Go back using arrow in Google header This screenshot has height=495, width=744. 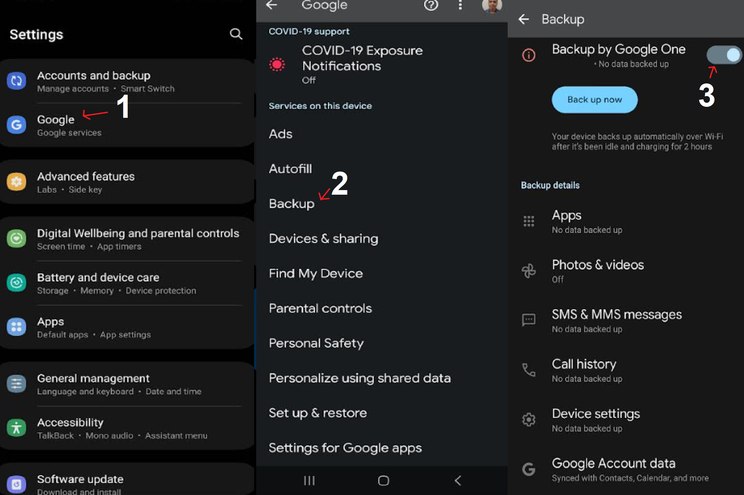[x=272, y=5]
